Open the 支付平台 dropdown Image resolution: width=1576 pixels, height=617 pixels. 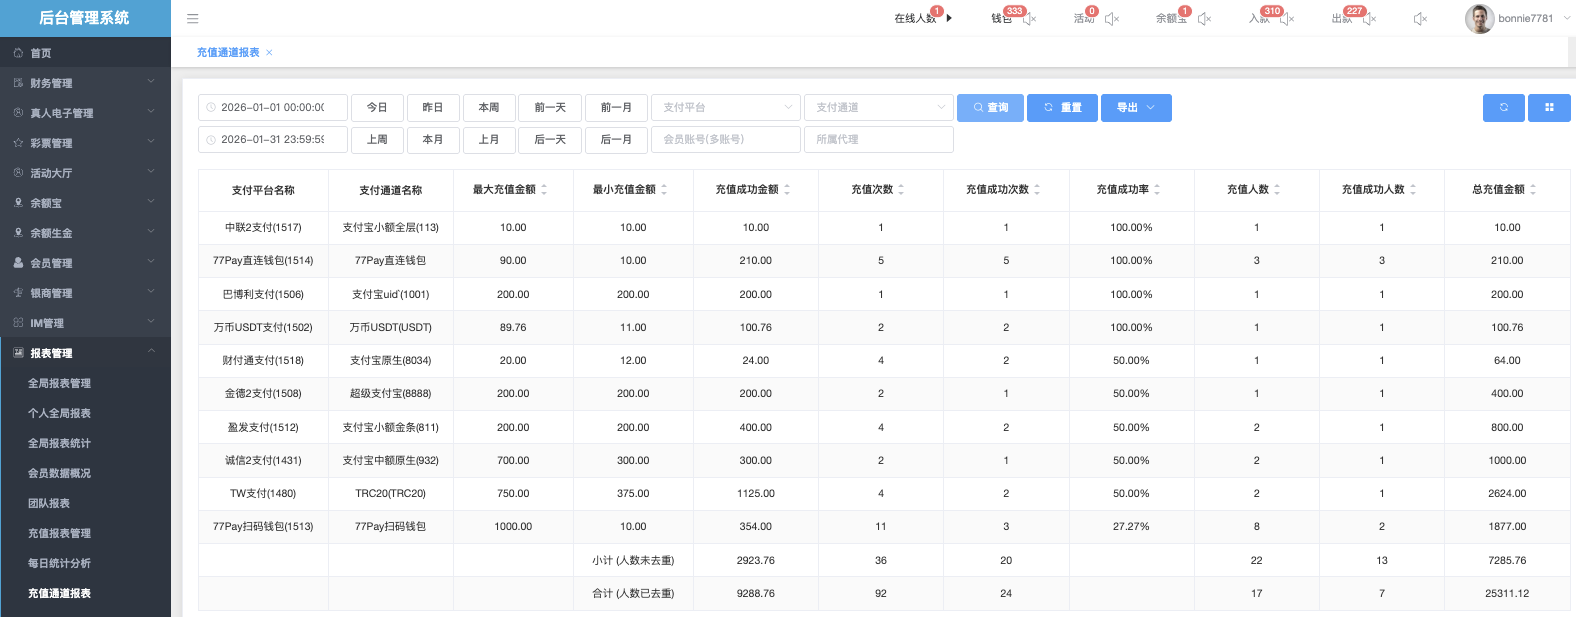(726, 107)
